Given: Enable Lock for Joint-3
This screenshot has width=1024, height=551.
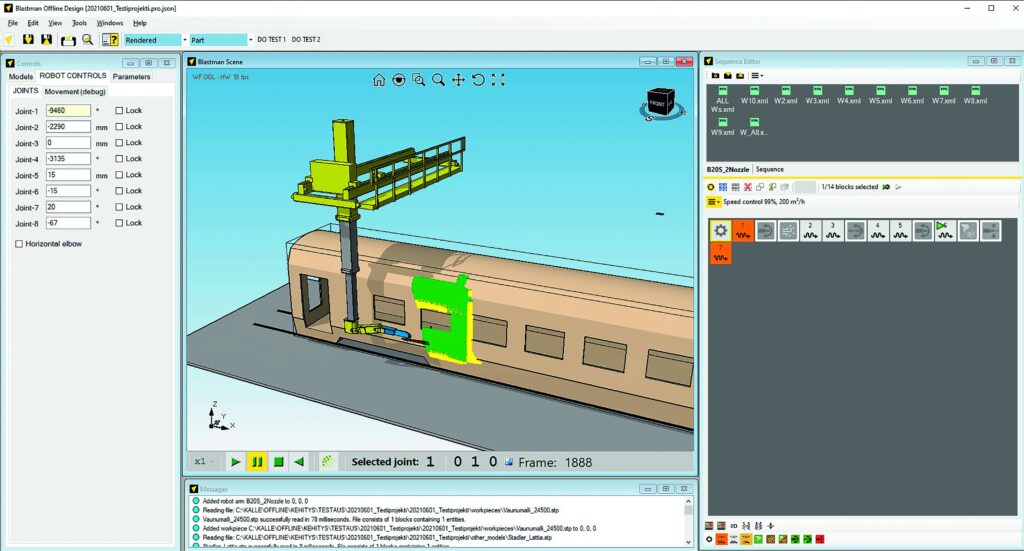Looking at the screenshot, I should (x=119, y=142).
